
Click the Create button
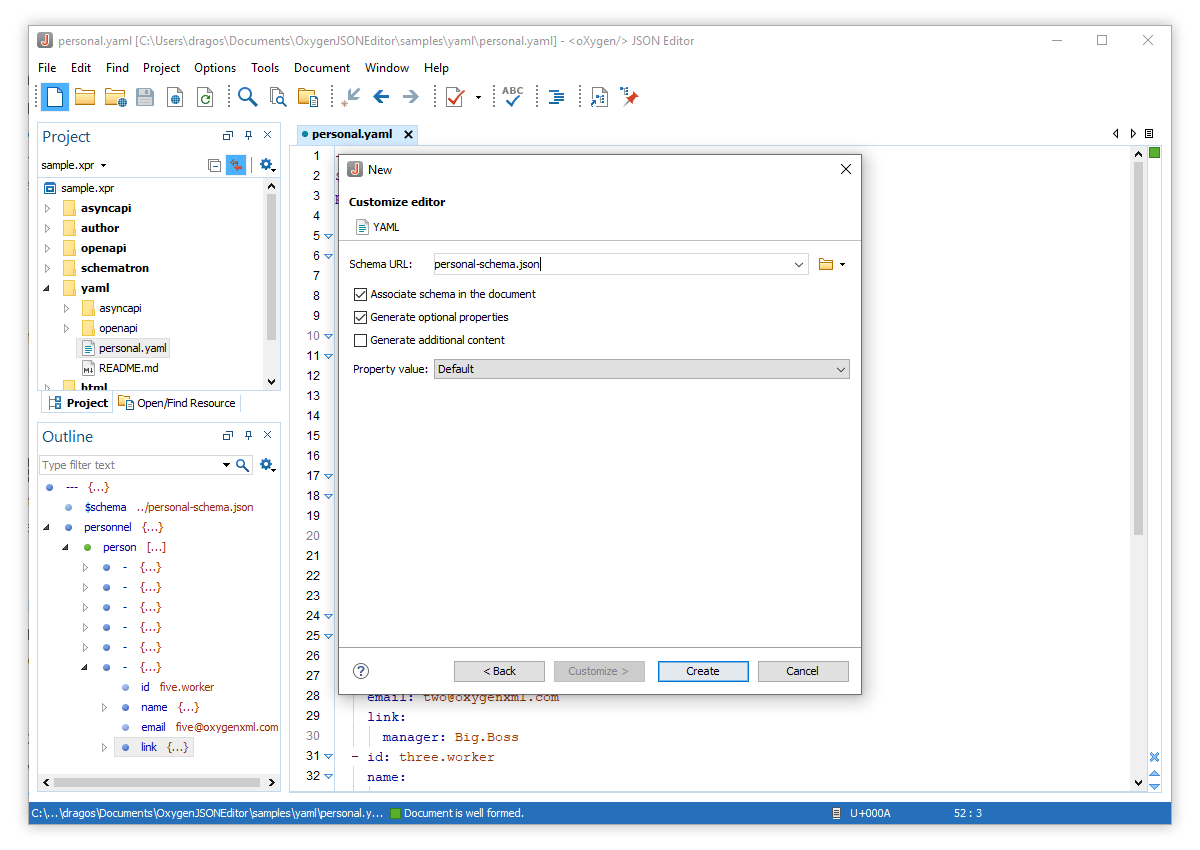tap(703, 671)
